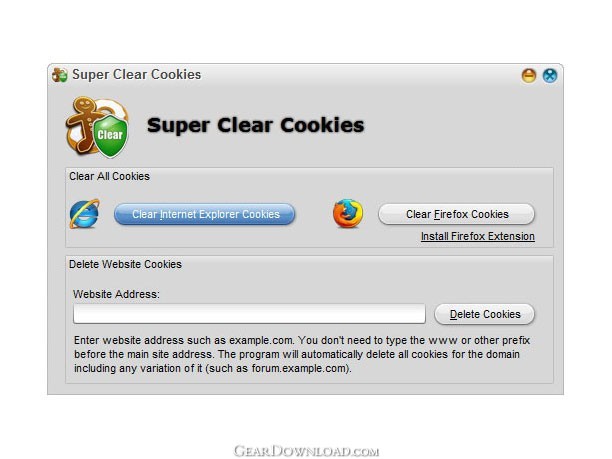The height and width of the screenshot is (459, 612).
Task: Clear Internet Explorer cookies
Action: [x=205, y=214]
